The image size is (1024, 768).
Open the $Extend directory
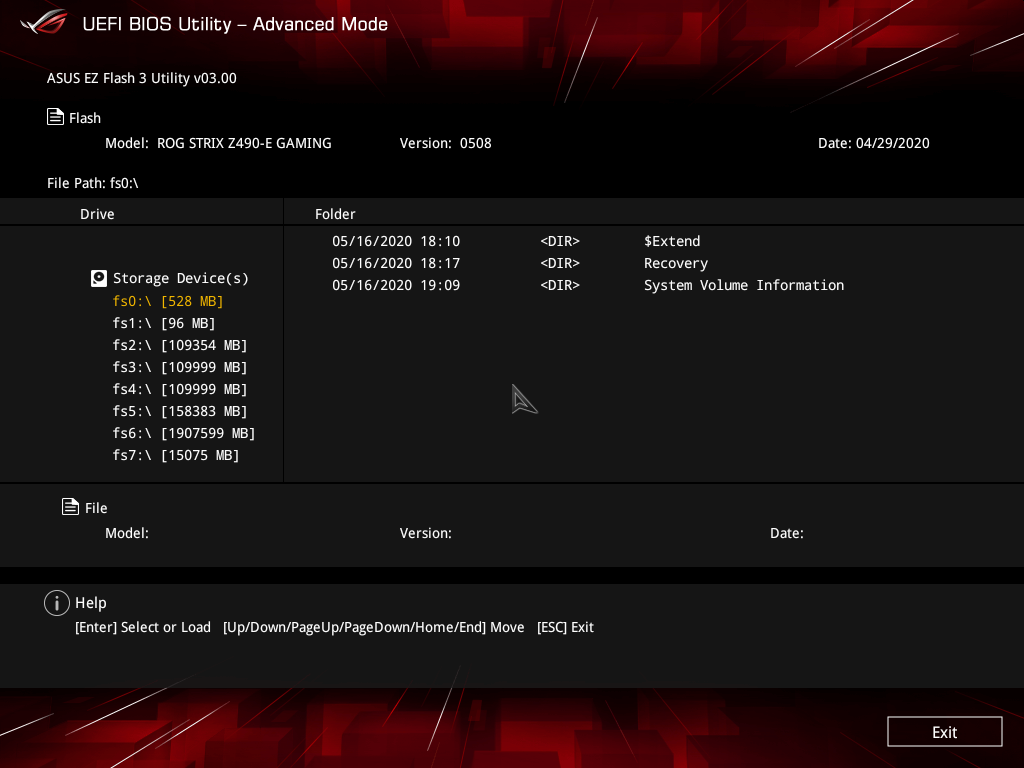pyautogui.click(x=672, y=241)
